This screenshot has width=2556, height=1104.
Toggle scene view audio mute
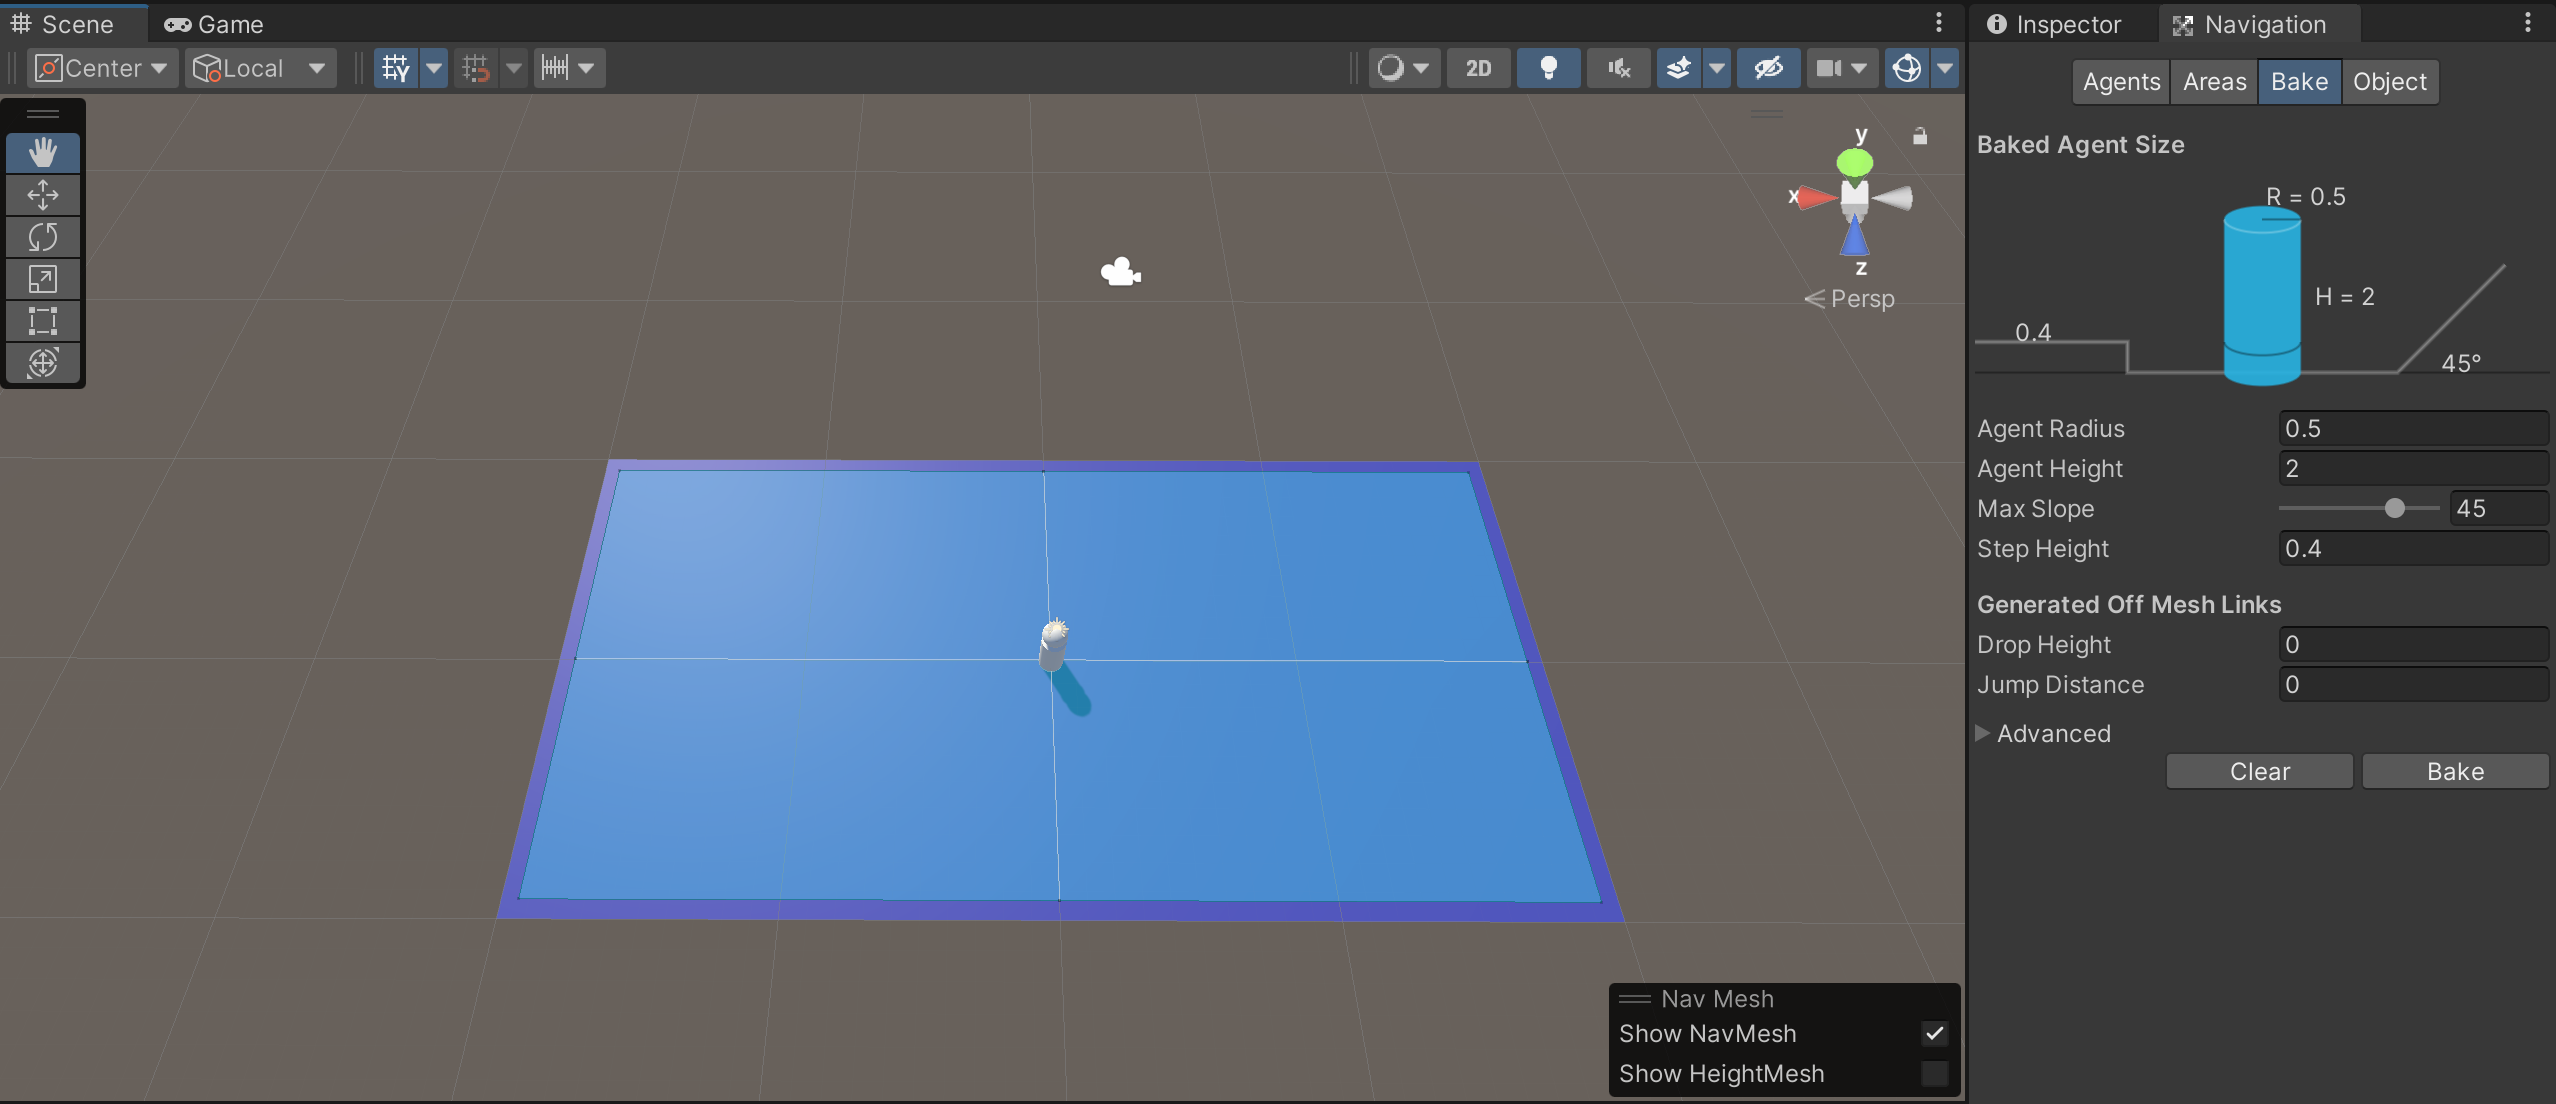1617,67
